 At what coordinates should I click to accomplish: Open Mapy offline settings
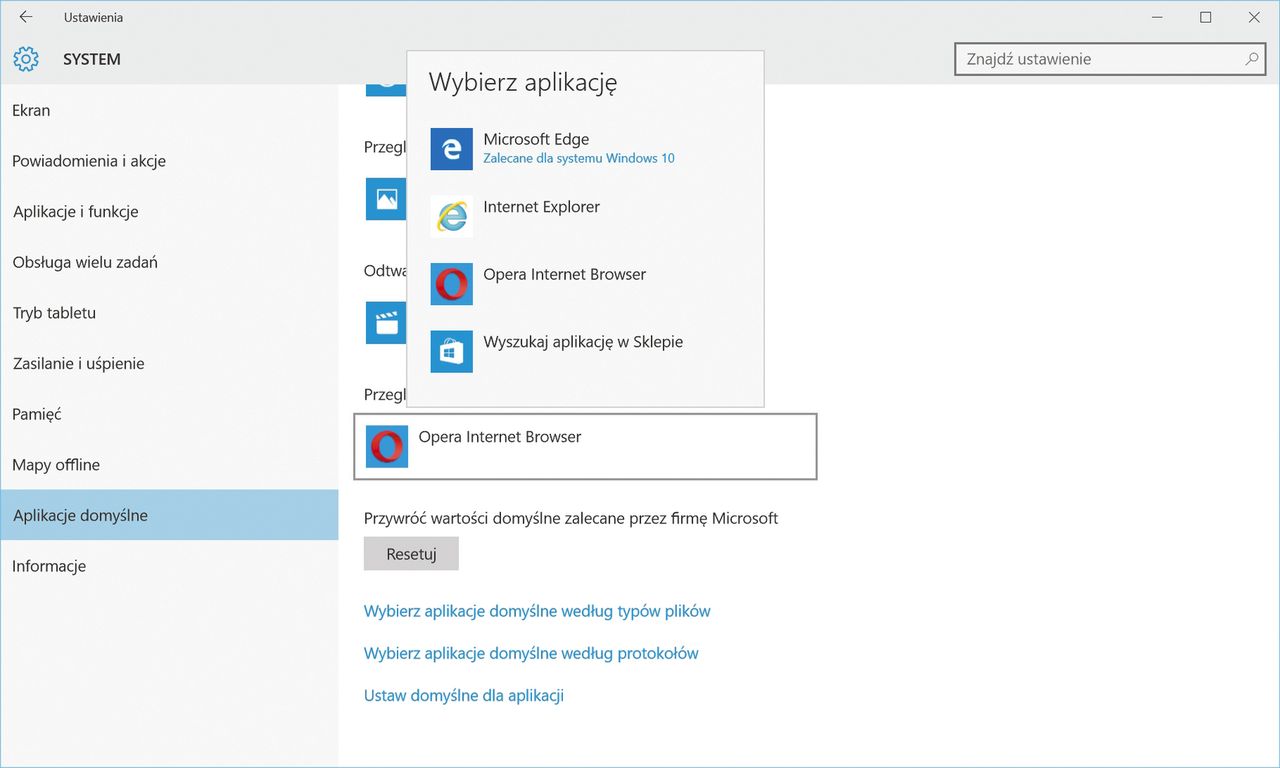pos(169,465)
